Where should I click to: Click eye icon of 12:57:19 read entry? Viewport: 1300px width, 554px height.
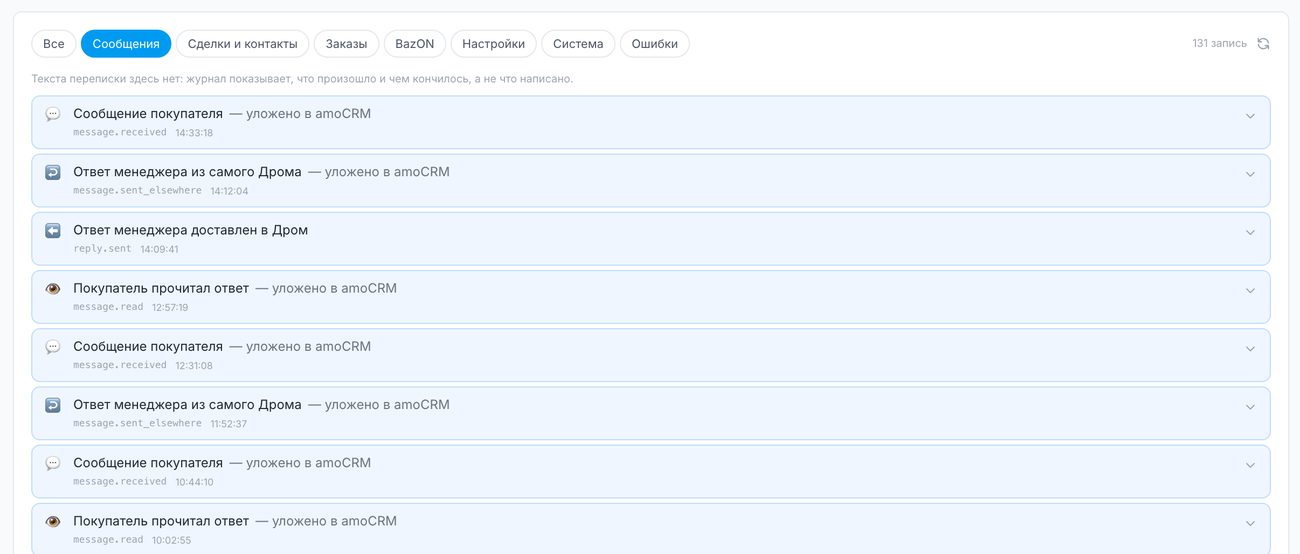[x=53, y=288]
